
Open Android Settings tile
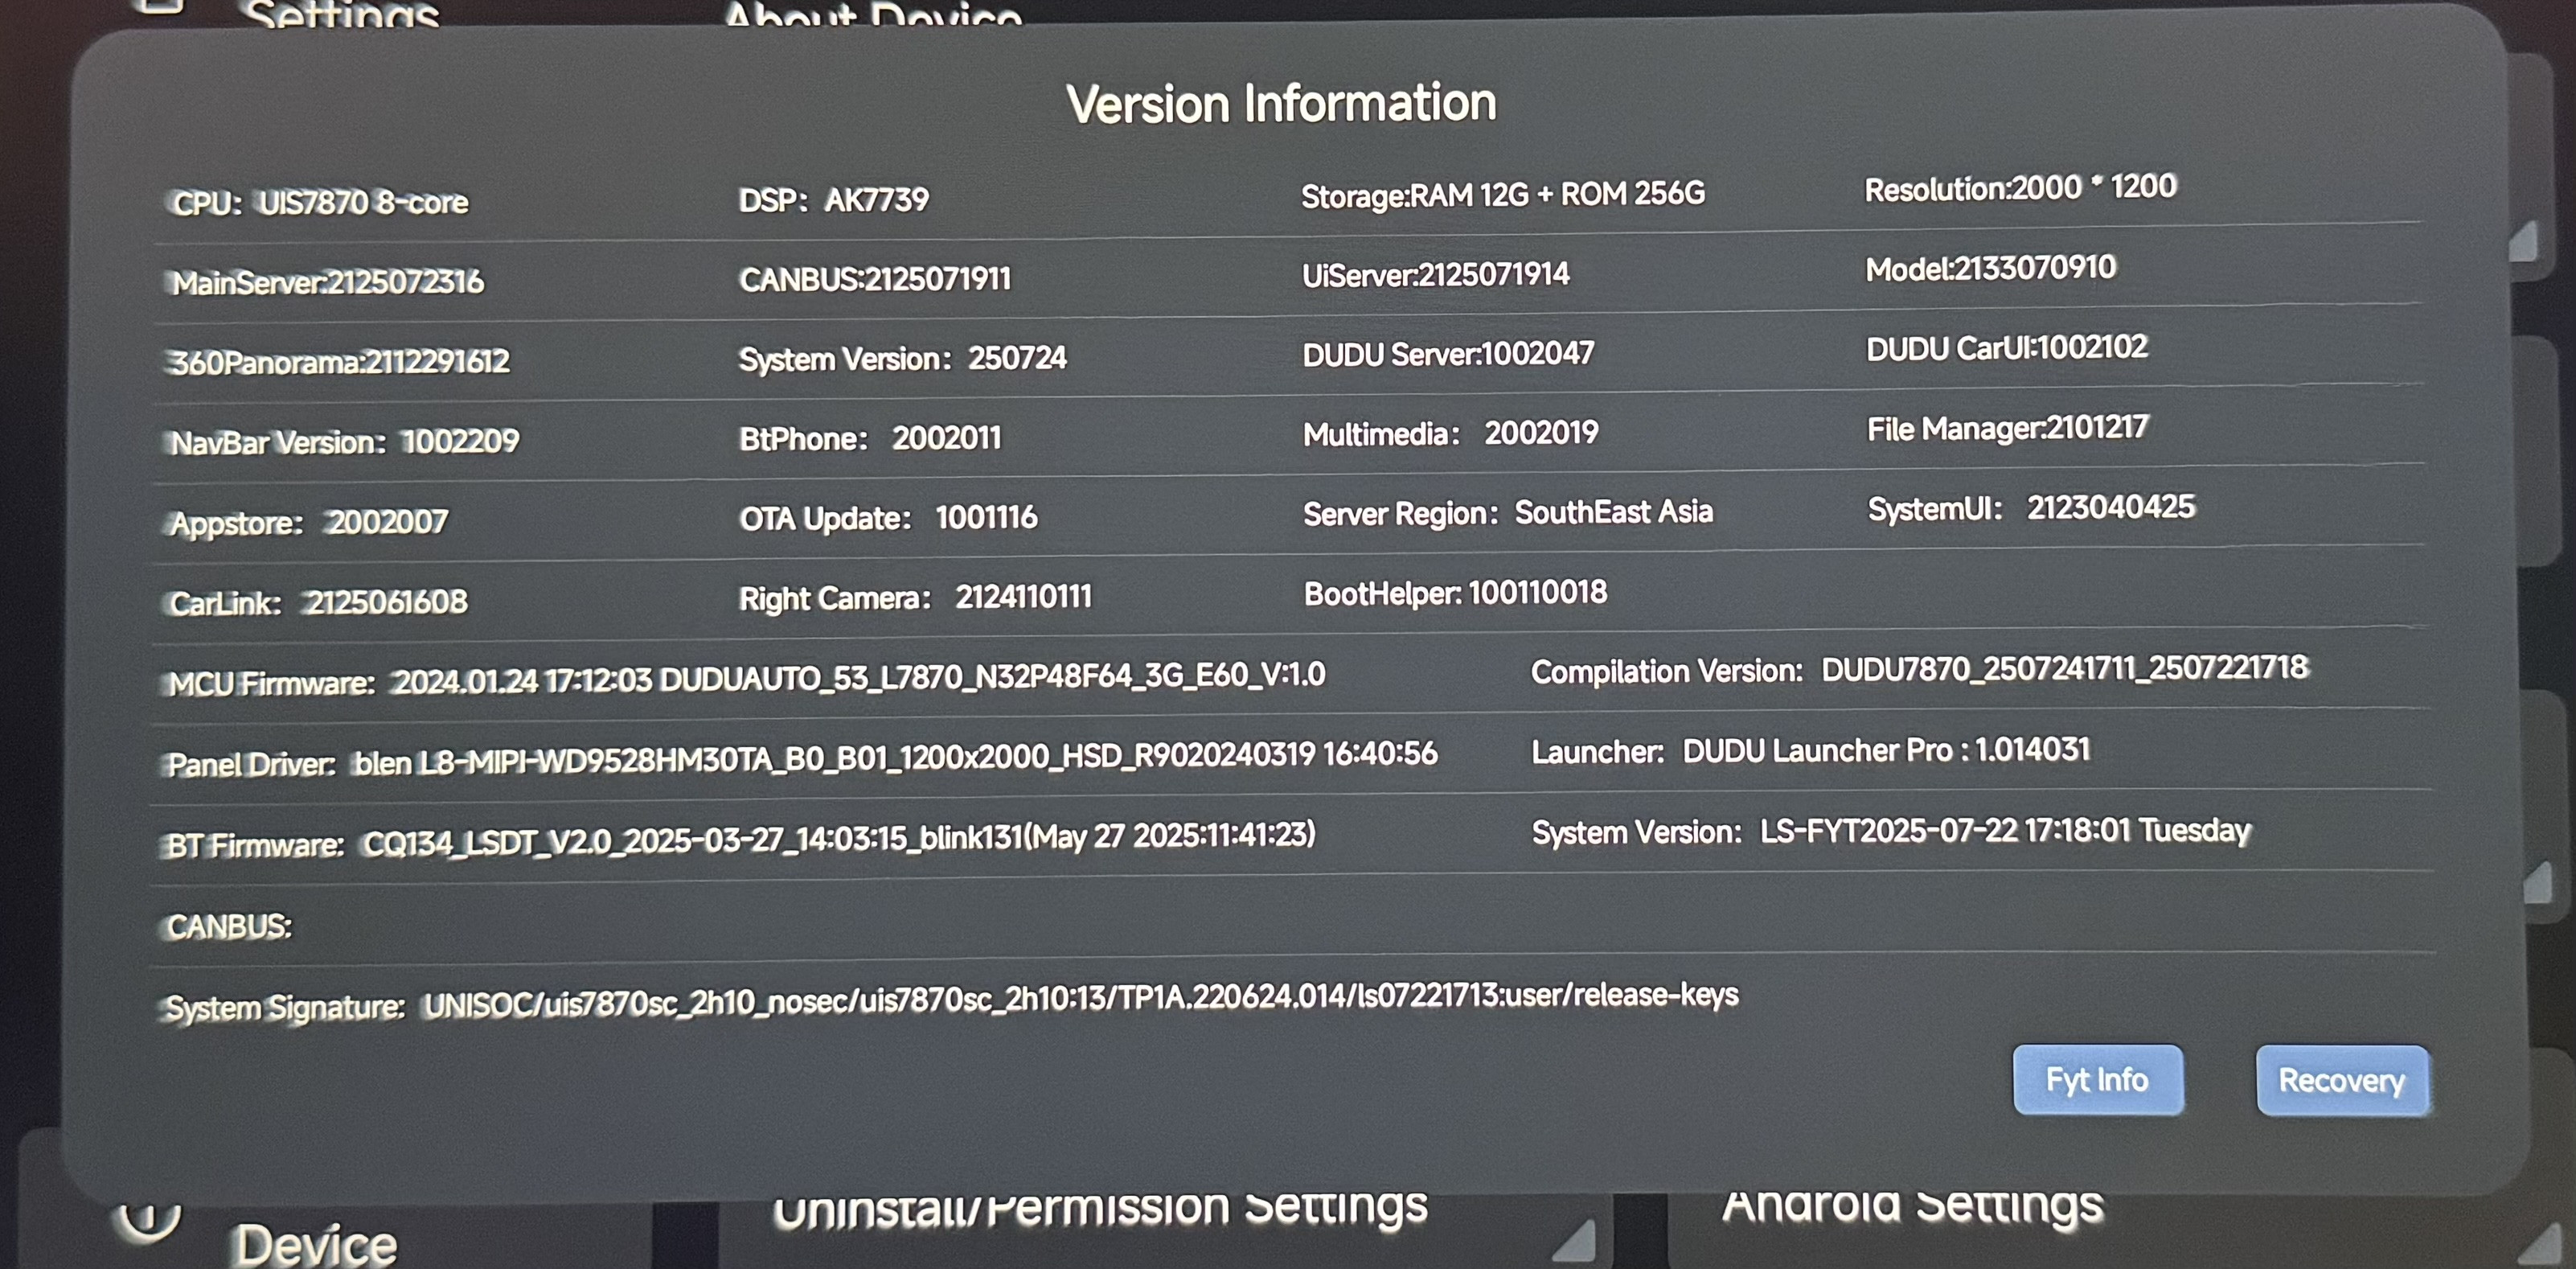[x=1912, y=1206]
